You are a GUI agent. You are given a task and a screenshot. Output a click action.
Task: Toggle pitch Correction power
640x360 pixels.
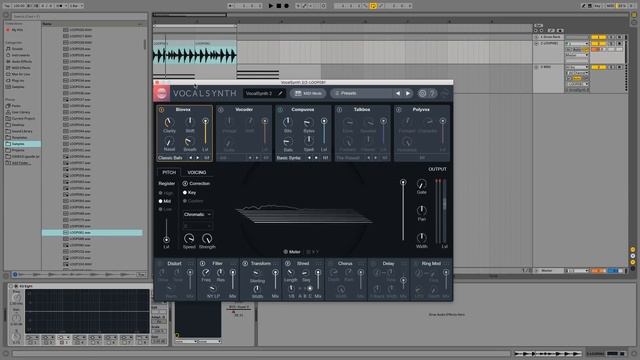185,184
